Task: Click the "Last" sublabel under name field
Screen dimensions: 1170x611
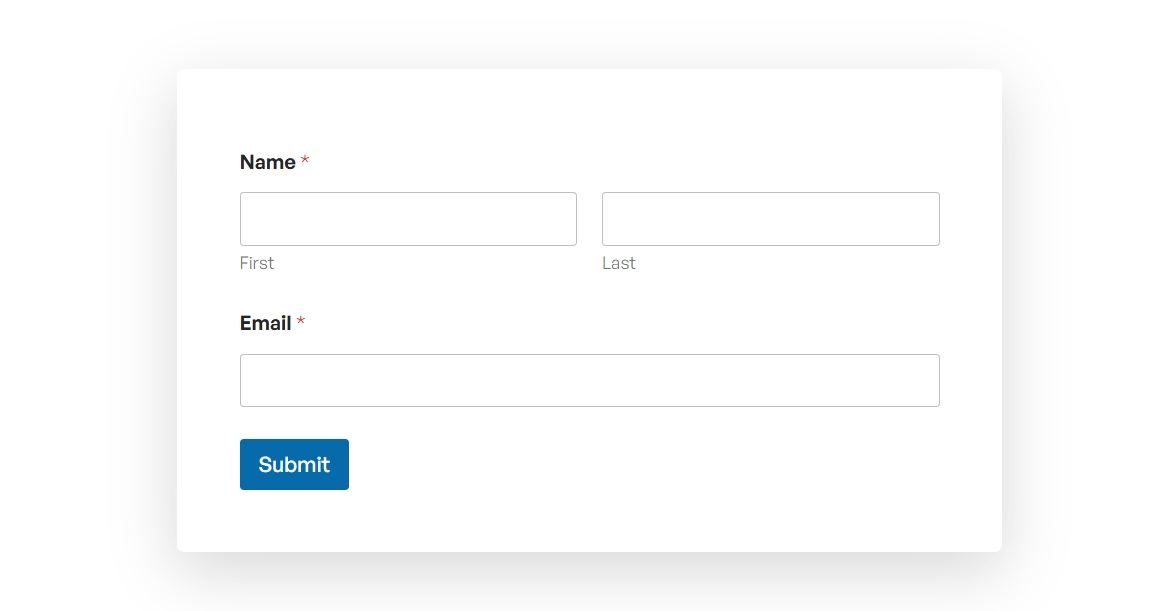Action: click(619, 263)
